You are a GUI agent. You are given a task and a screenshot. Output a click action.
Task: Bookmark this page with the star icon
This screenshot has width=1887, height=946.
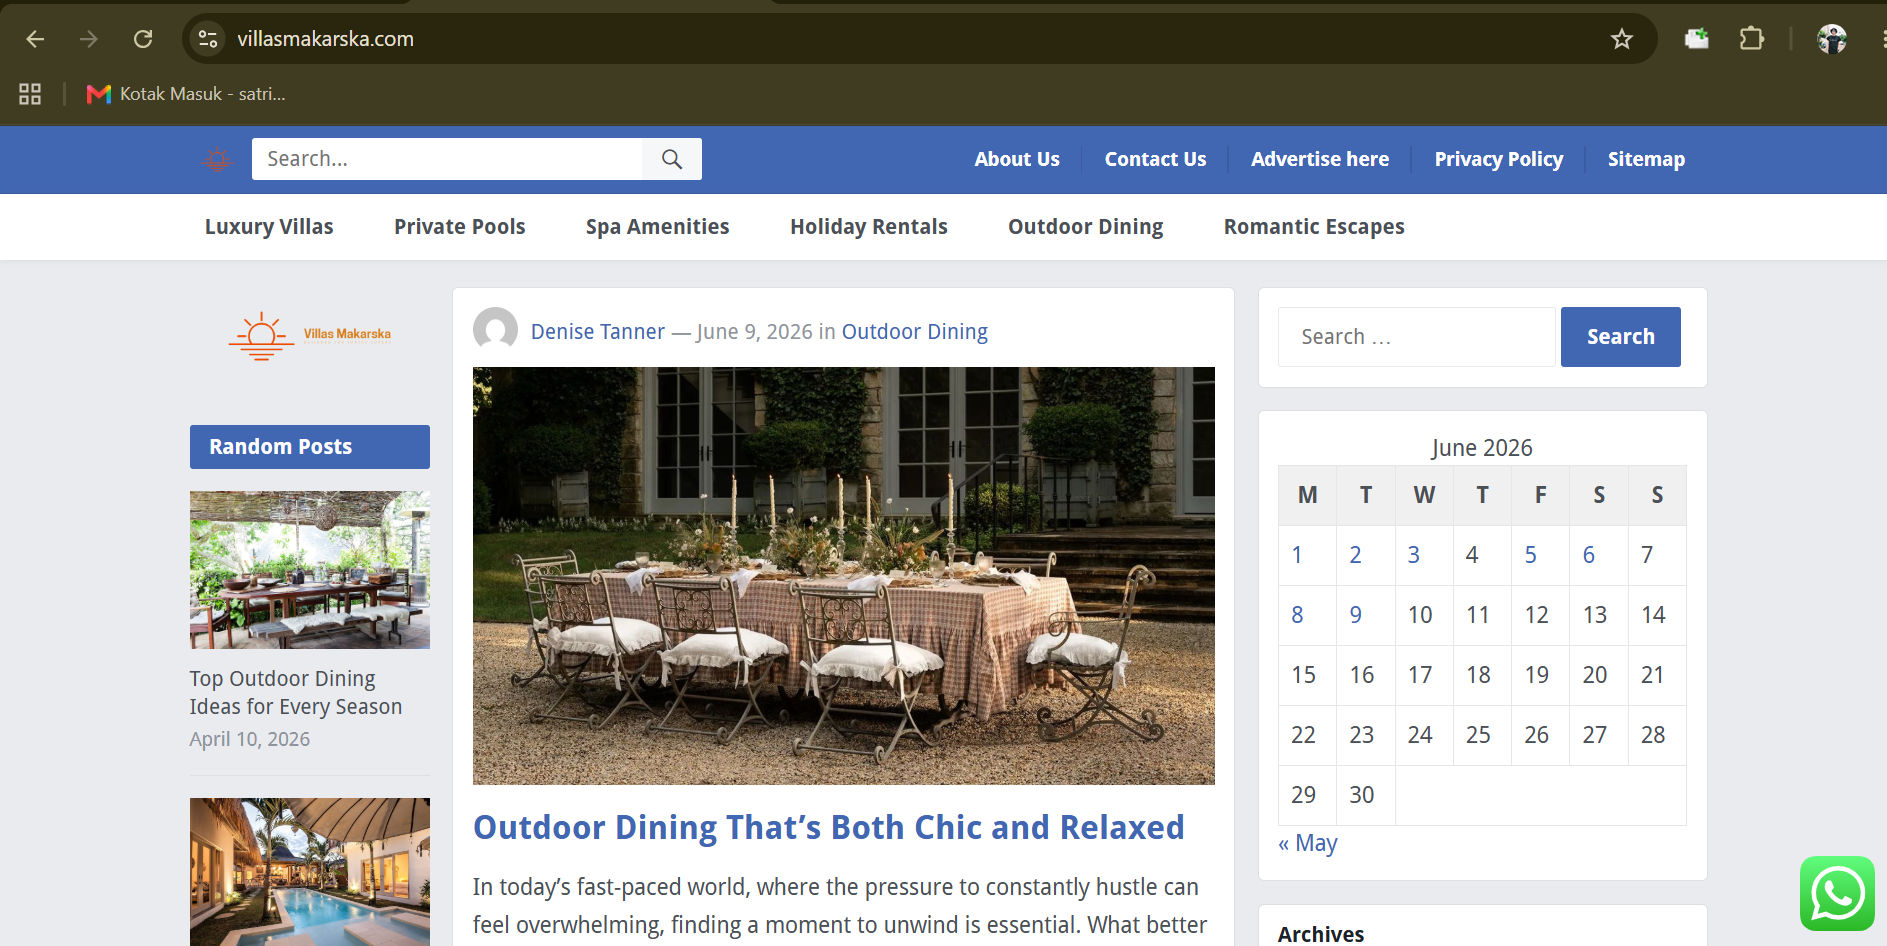[1621, 39]
